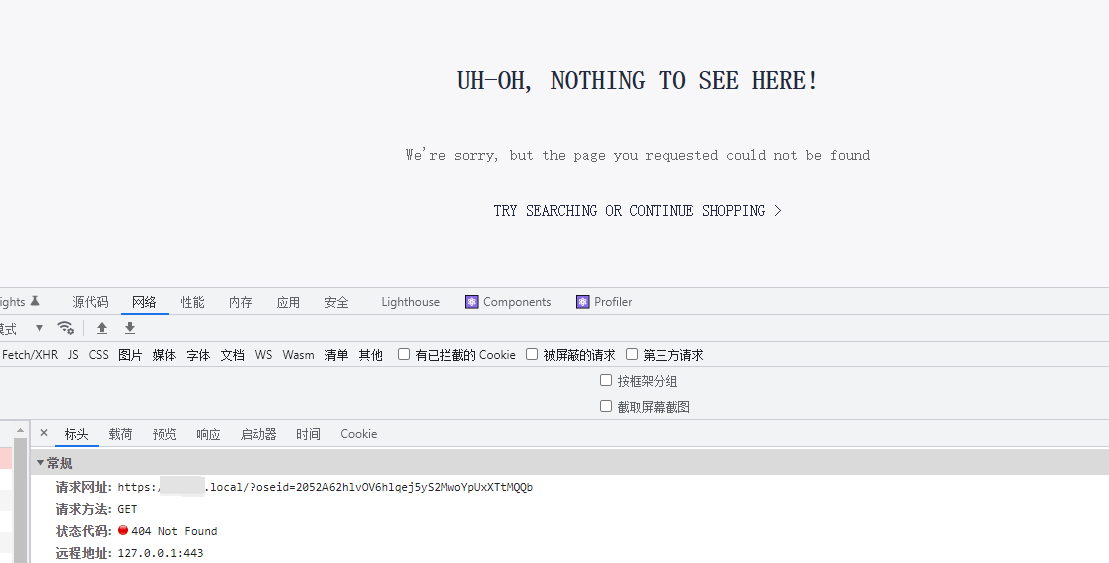Open the 时间 details tab
The width and height of the screenshot is (1109, 563).
tap(308, 434)
